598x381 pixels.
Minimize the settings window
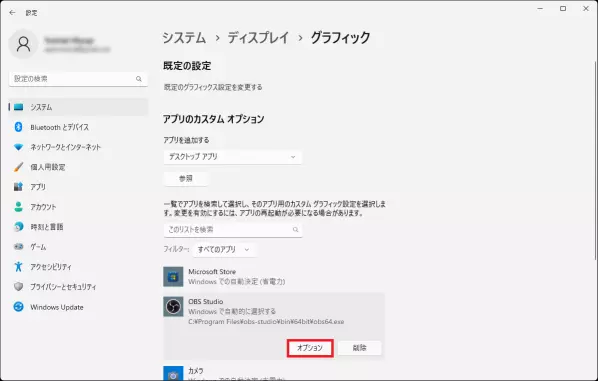point(540,8)
